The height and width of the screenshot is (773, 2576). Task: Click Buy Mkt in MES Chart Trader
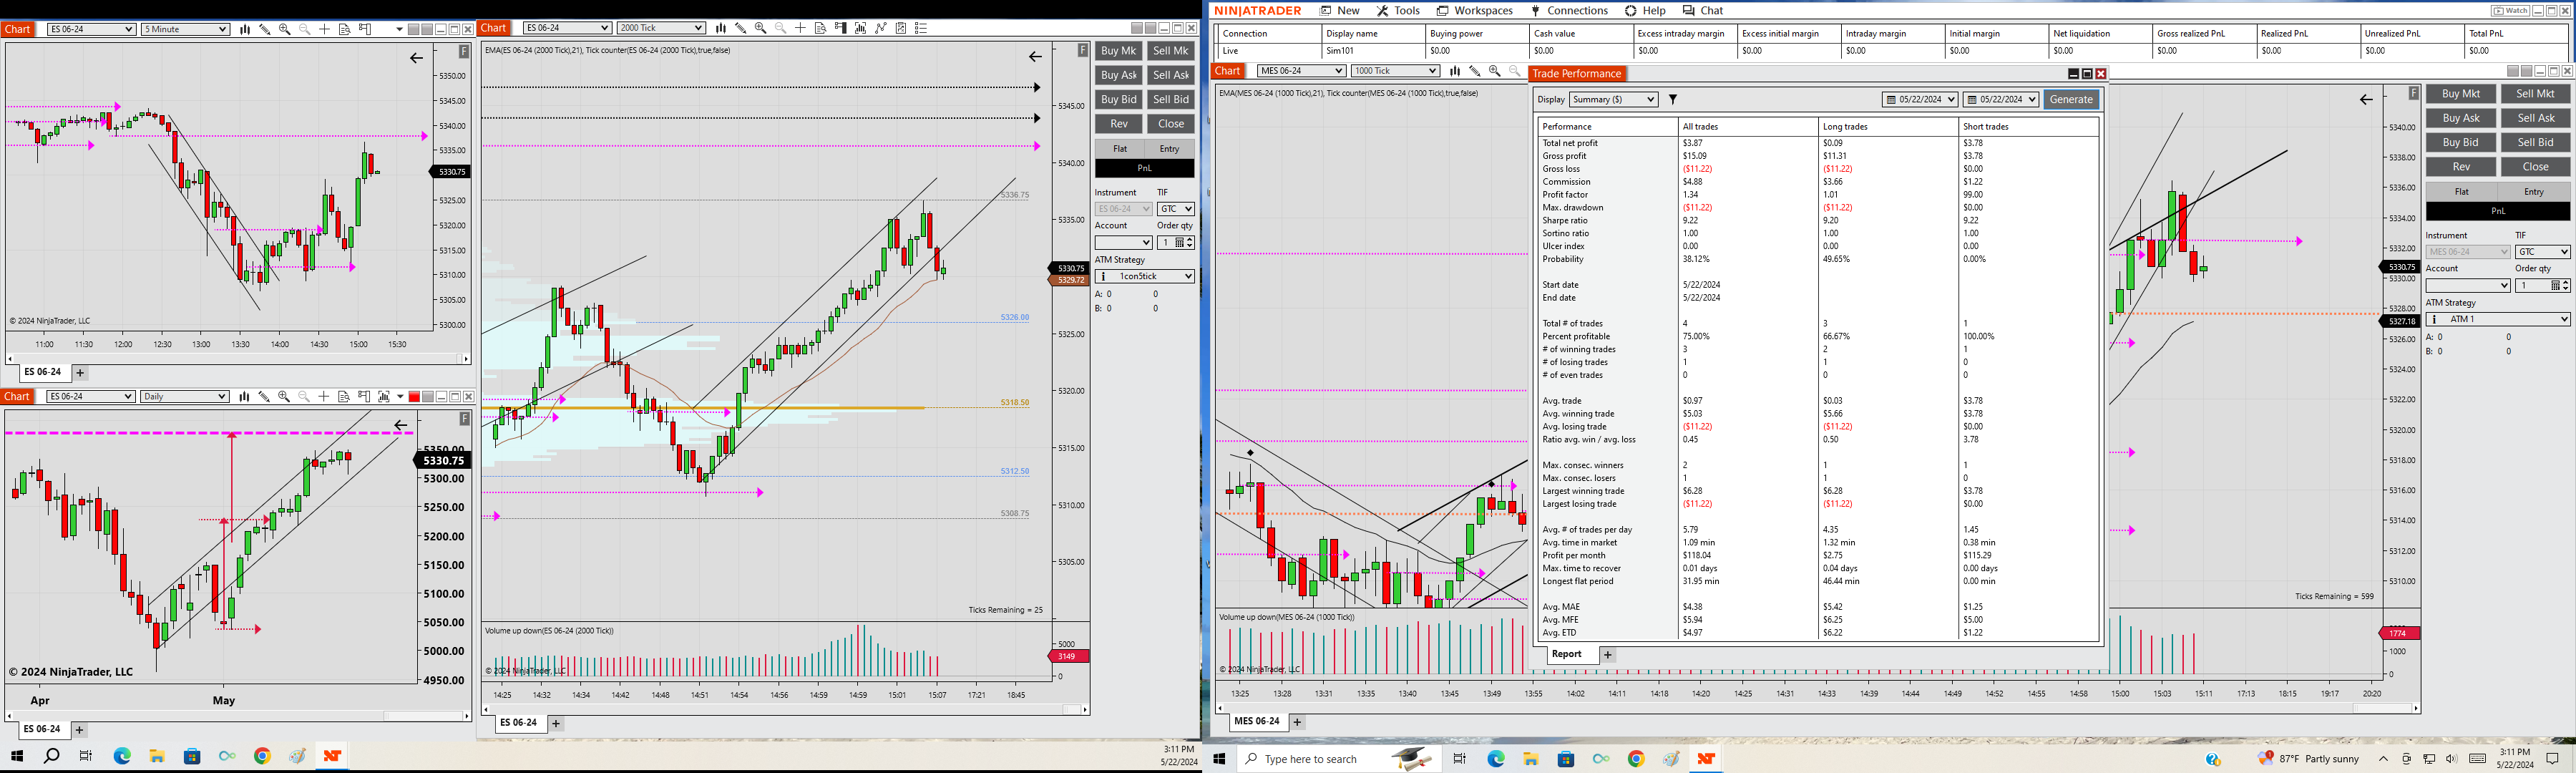(x=2461, y=94)
